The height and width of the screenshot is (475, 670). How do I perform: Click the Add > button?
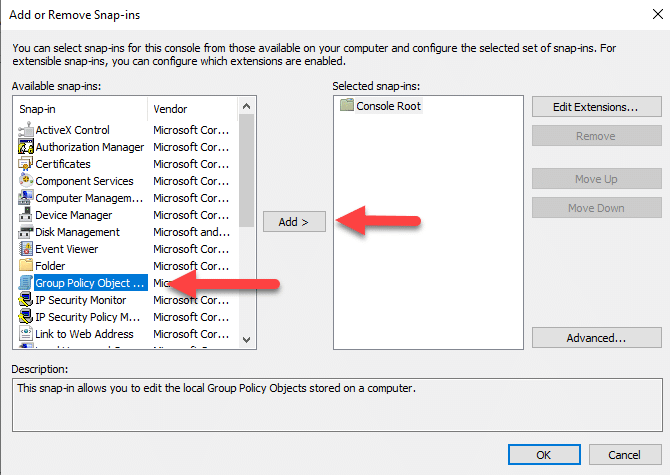pos(294,222)
